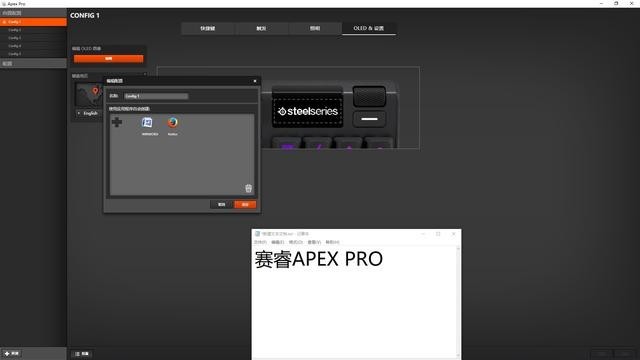The width and height of the screenshot is (640, 360).
Task: Add new config with plus button bottom-left
Action: click(x=11, y=353)
